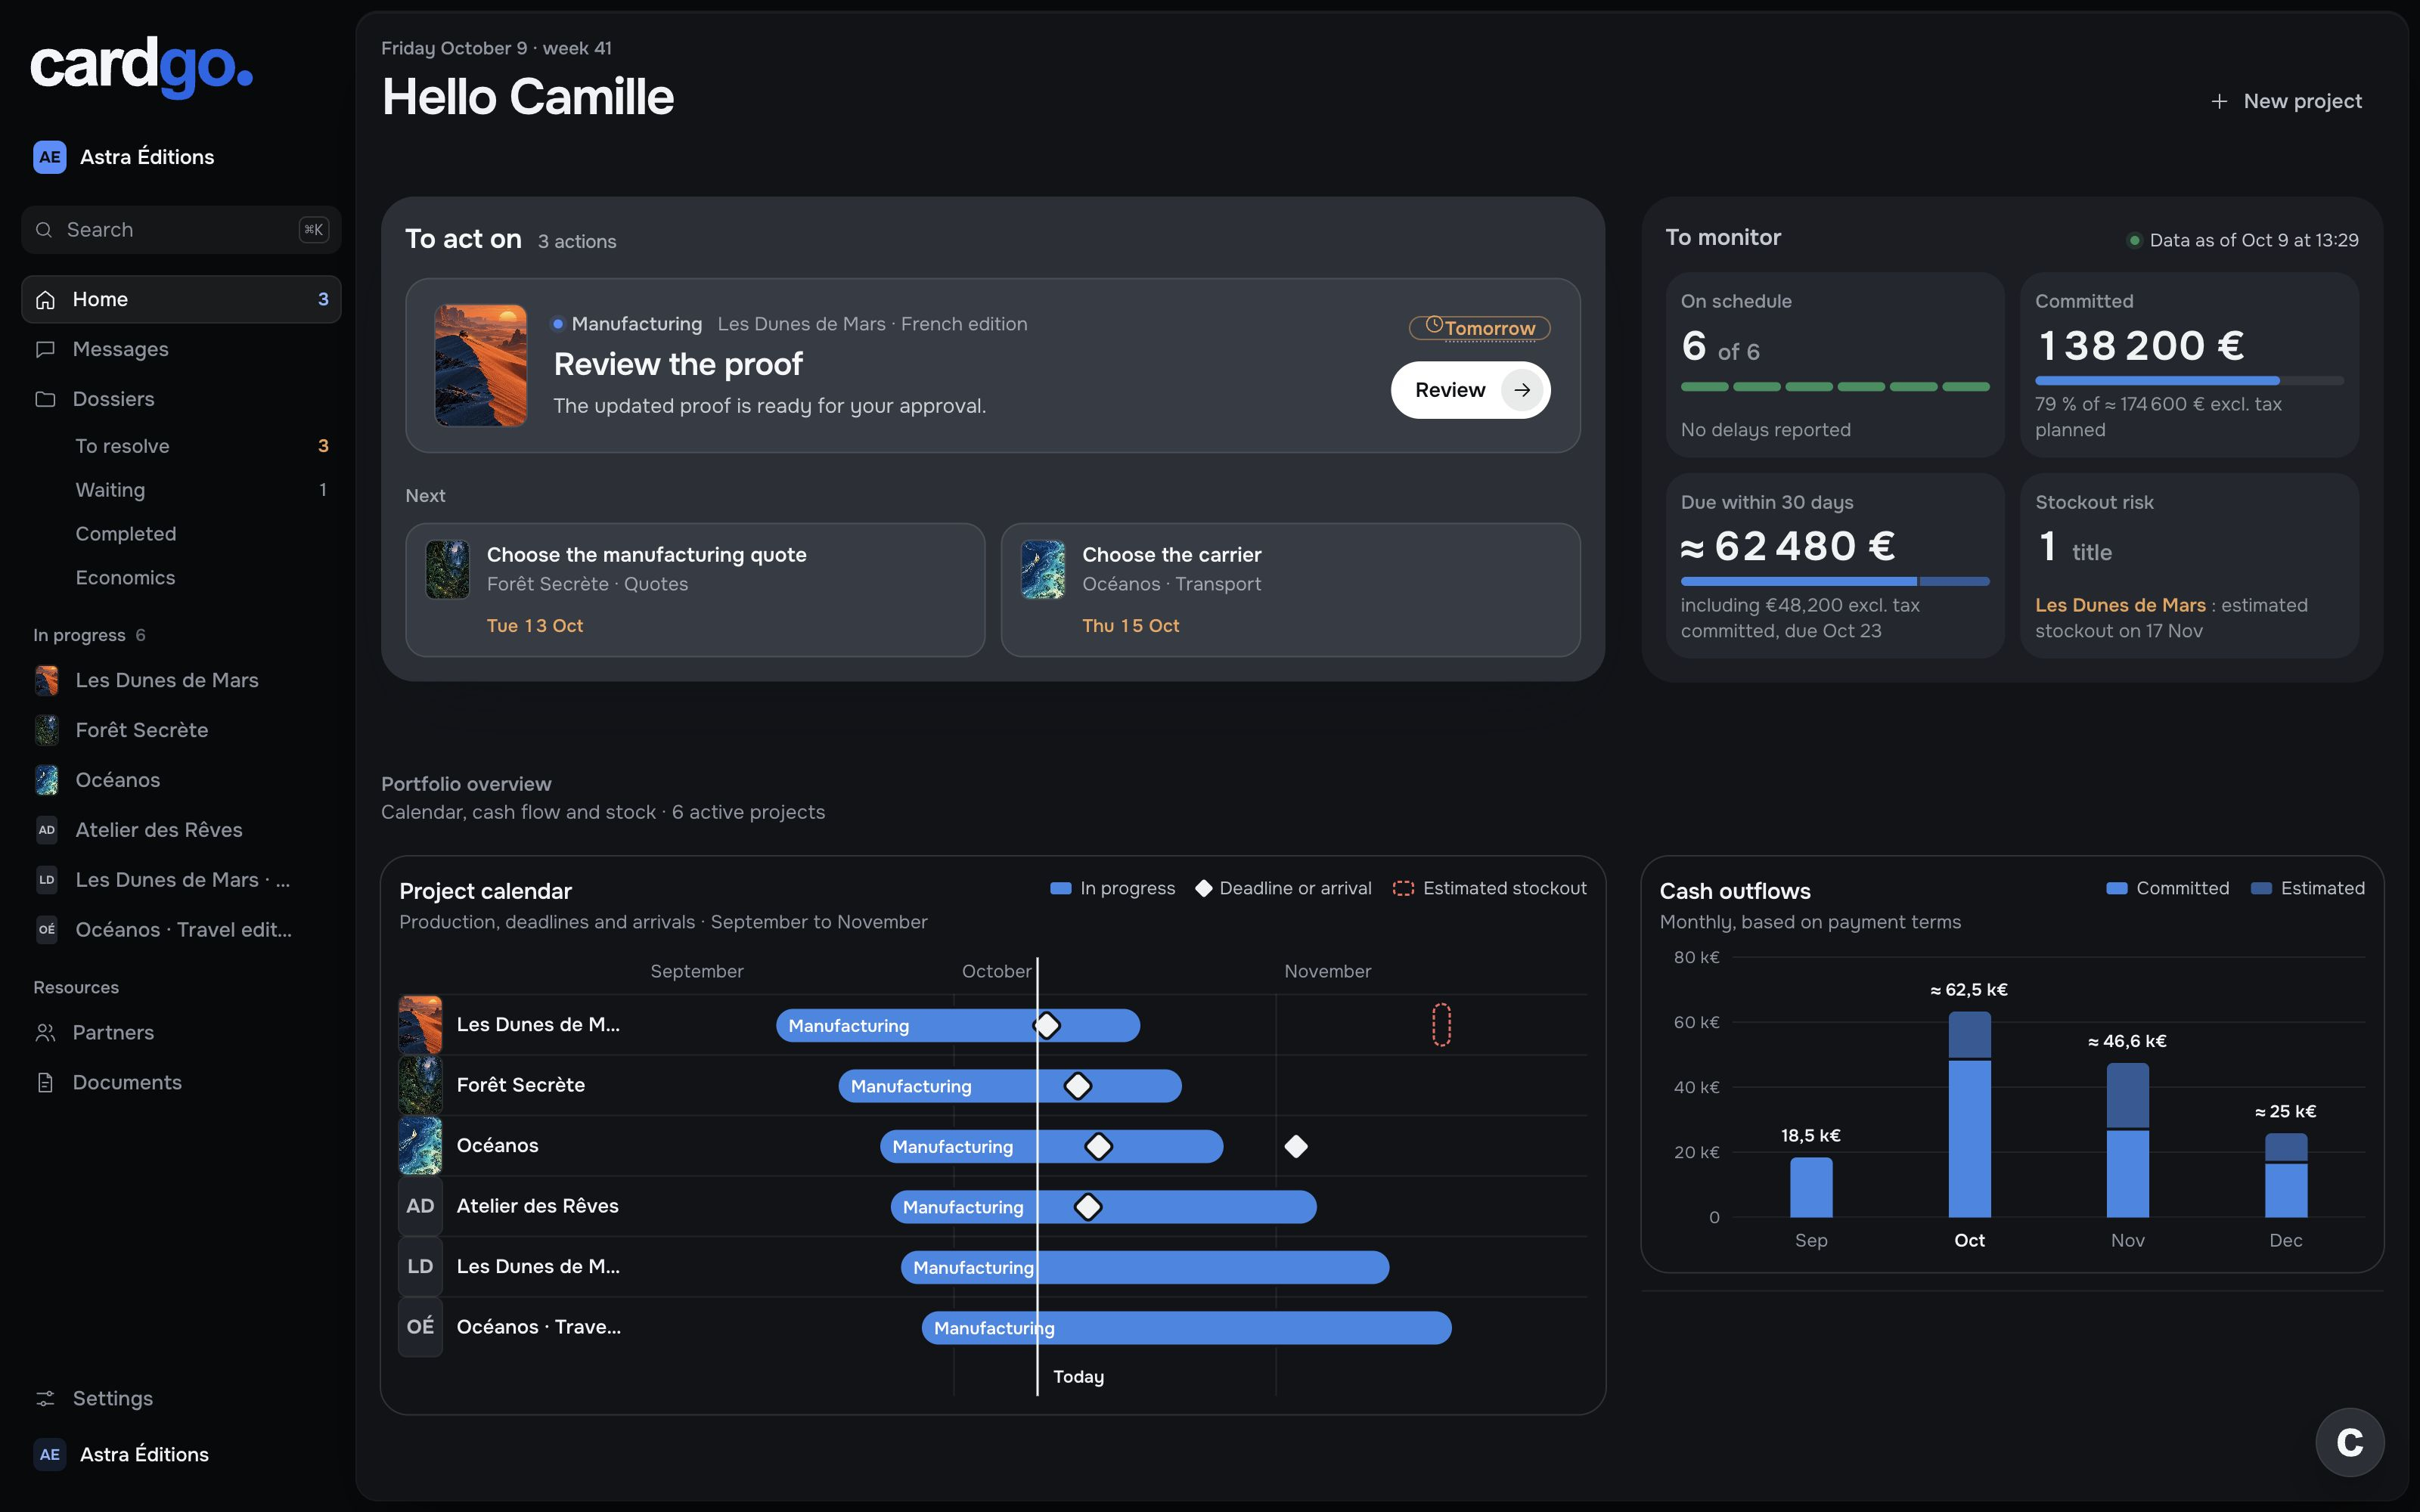2420x1512 pixels.
Task: Open the Waiting dossiers list
Action: 181,490
